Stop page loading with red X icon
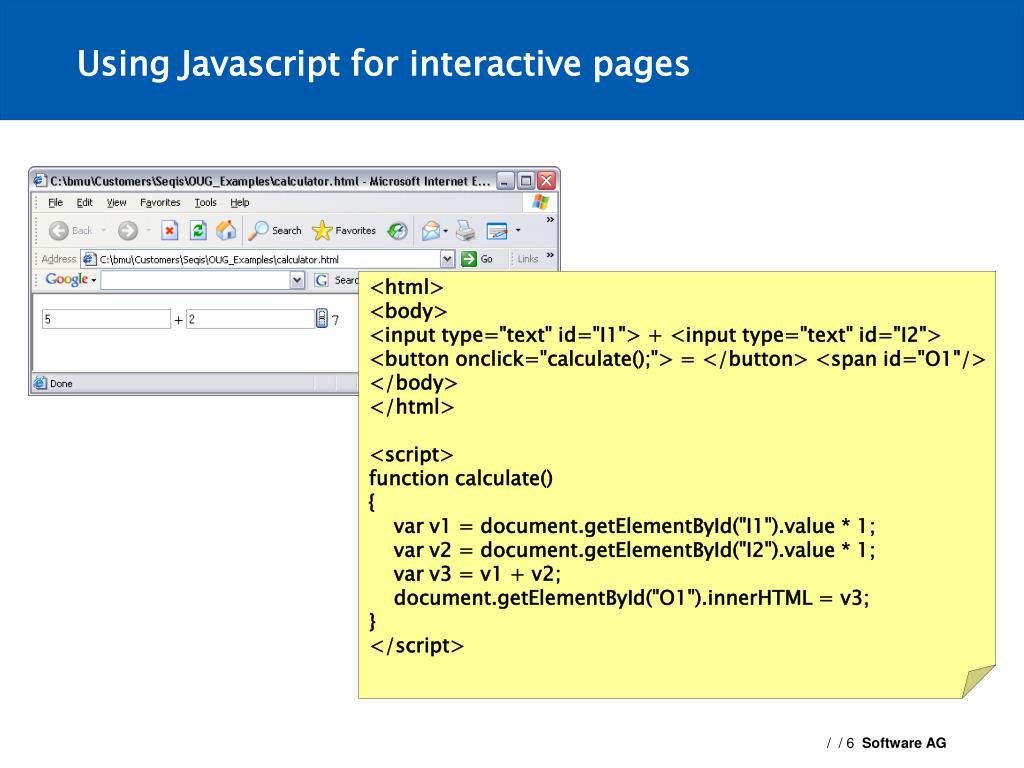 [170, 231]
